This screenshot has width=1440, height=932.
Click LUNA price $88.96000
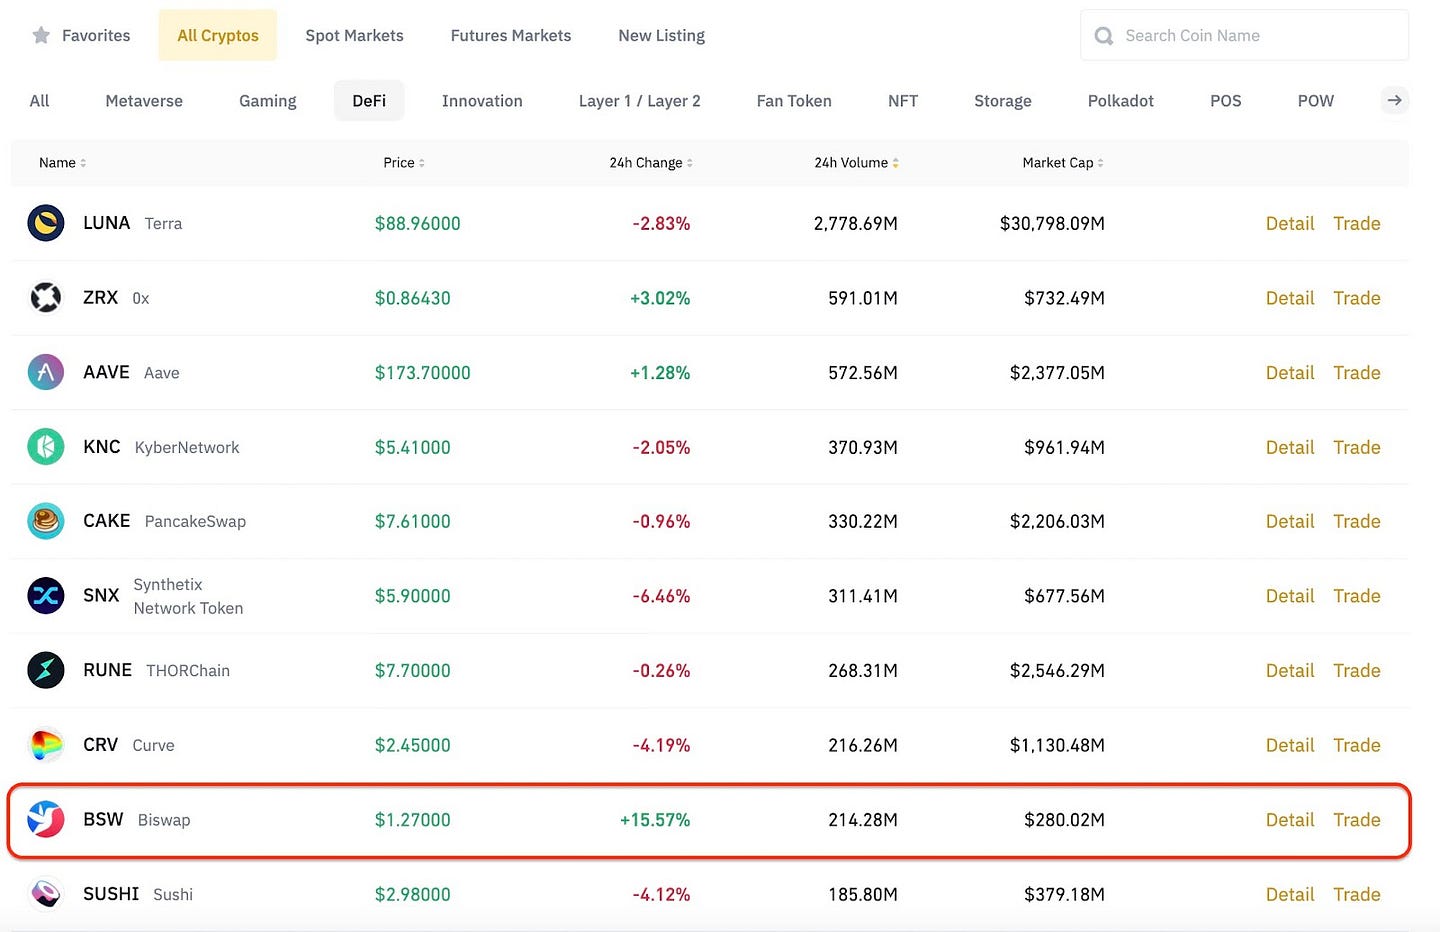pos(418,224)
